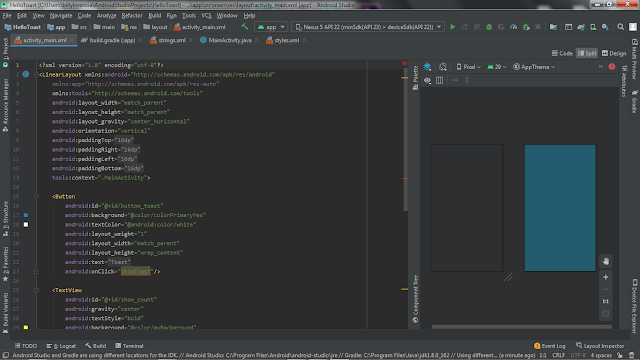Click the Apply Changes and Restart icon

pyautogui.click(x=464, y=27)
